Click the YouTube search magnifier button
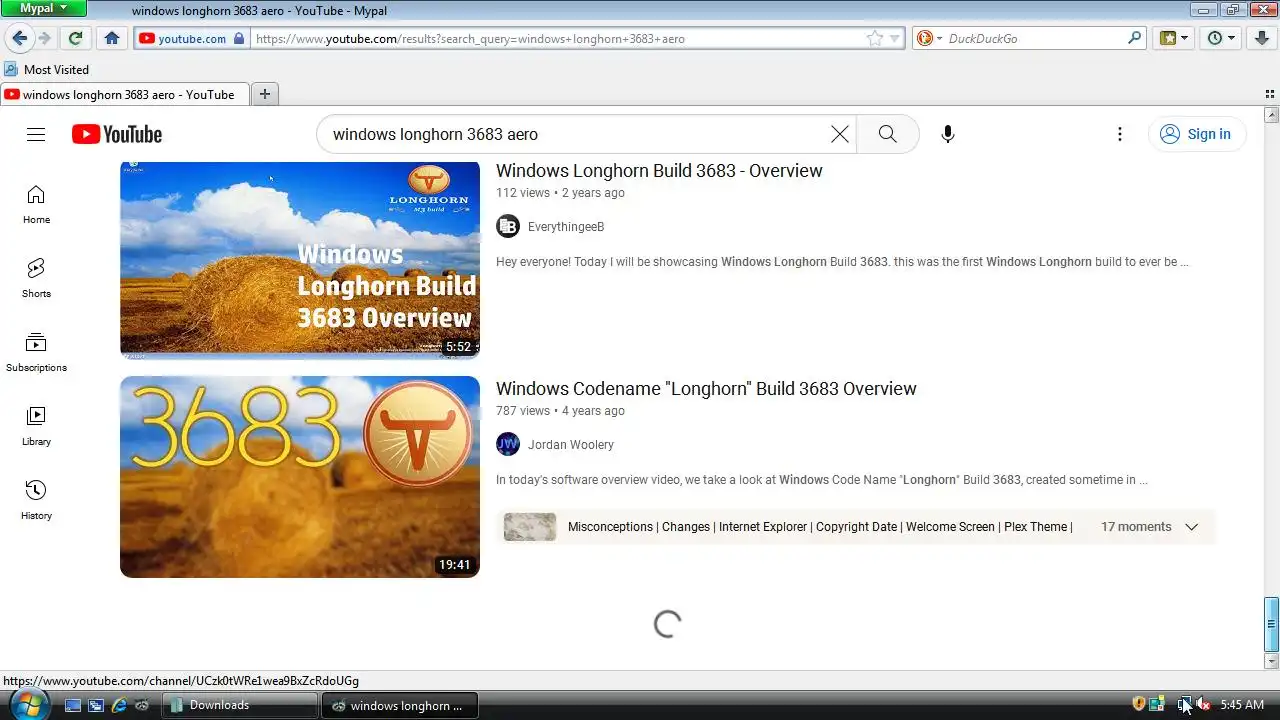This screenshot has width=1280, height=720. point(888,134)
